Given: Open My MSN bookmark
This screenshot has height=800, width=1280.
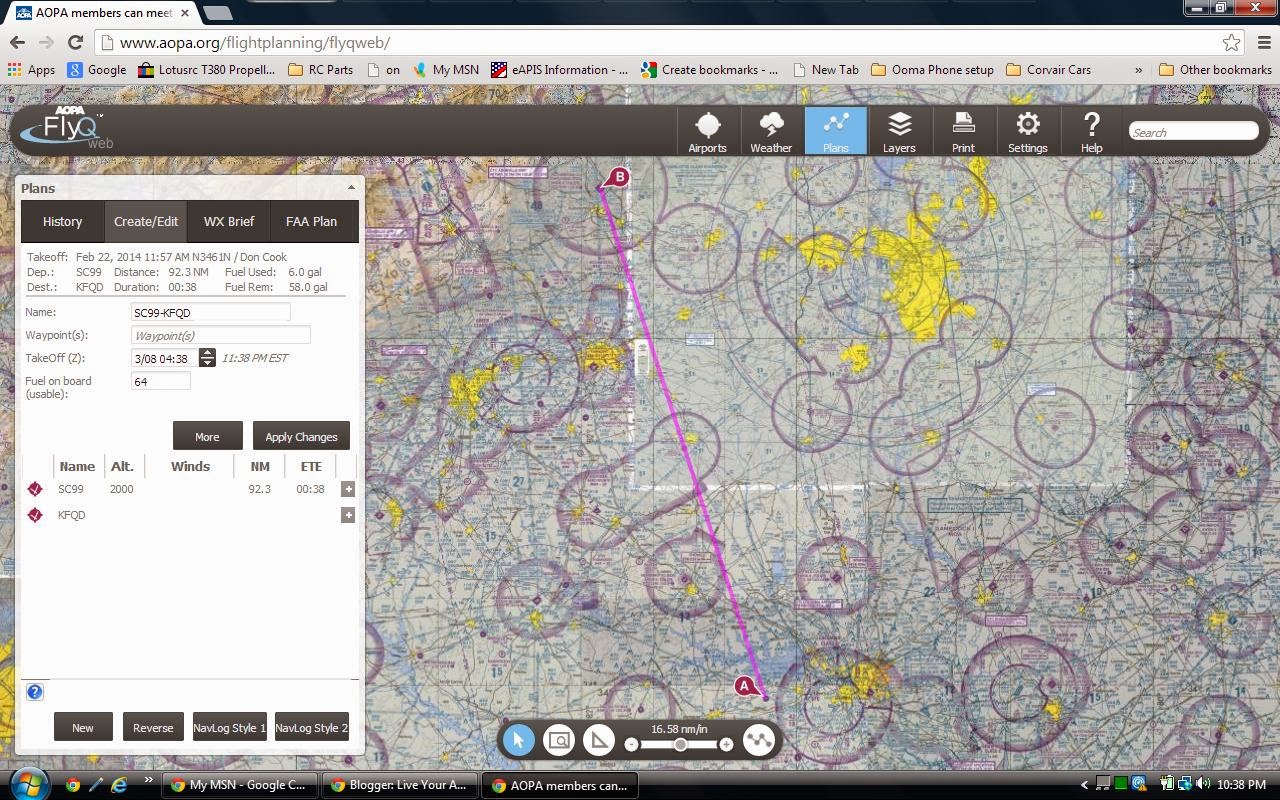Looking at the screenshot, I should point(446,70).
